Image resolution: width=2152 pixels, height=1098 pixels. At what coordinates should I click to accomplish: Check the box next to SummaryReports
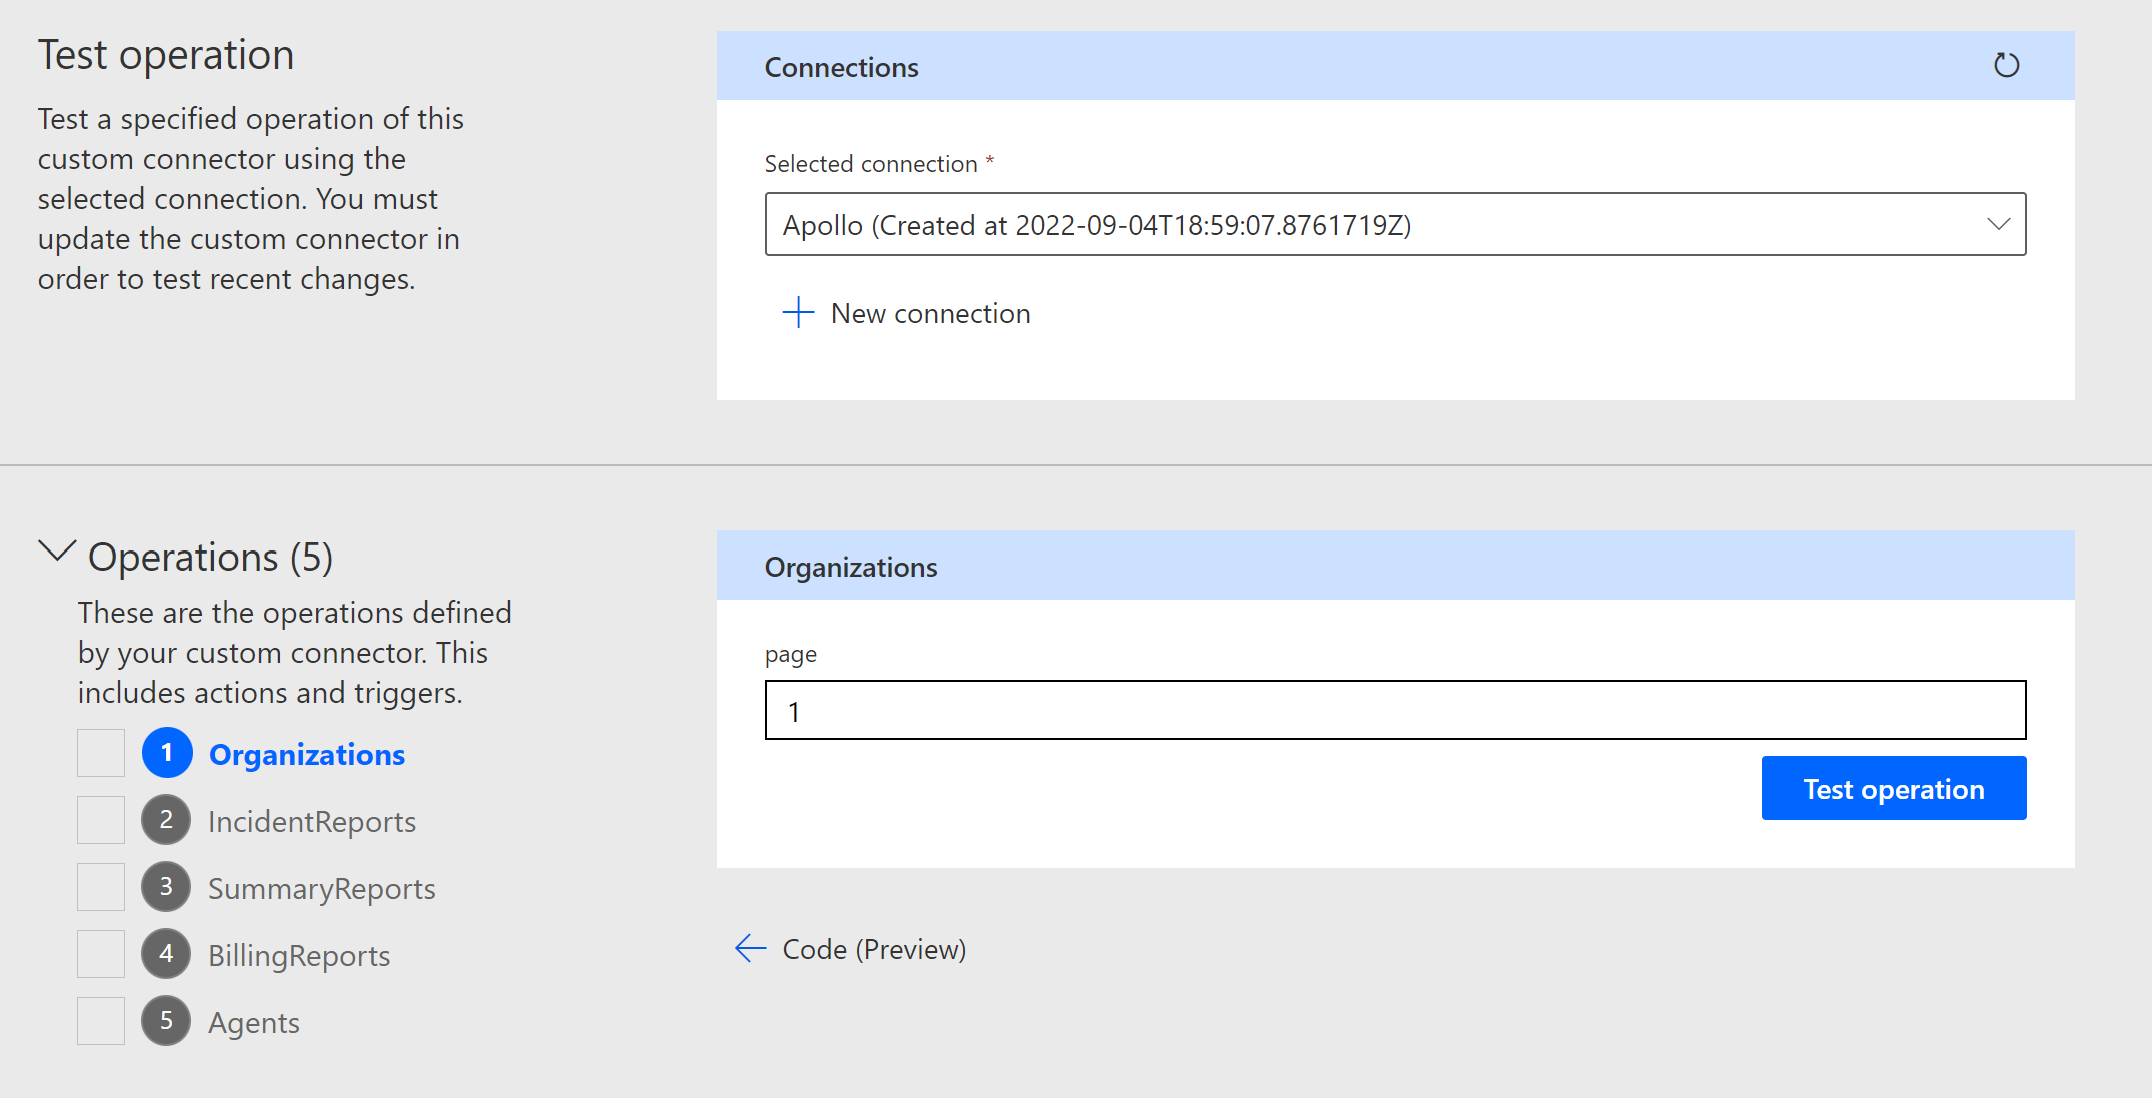click(x=101, y=887)
